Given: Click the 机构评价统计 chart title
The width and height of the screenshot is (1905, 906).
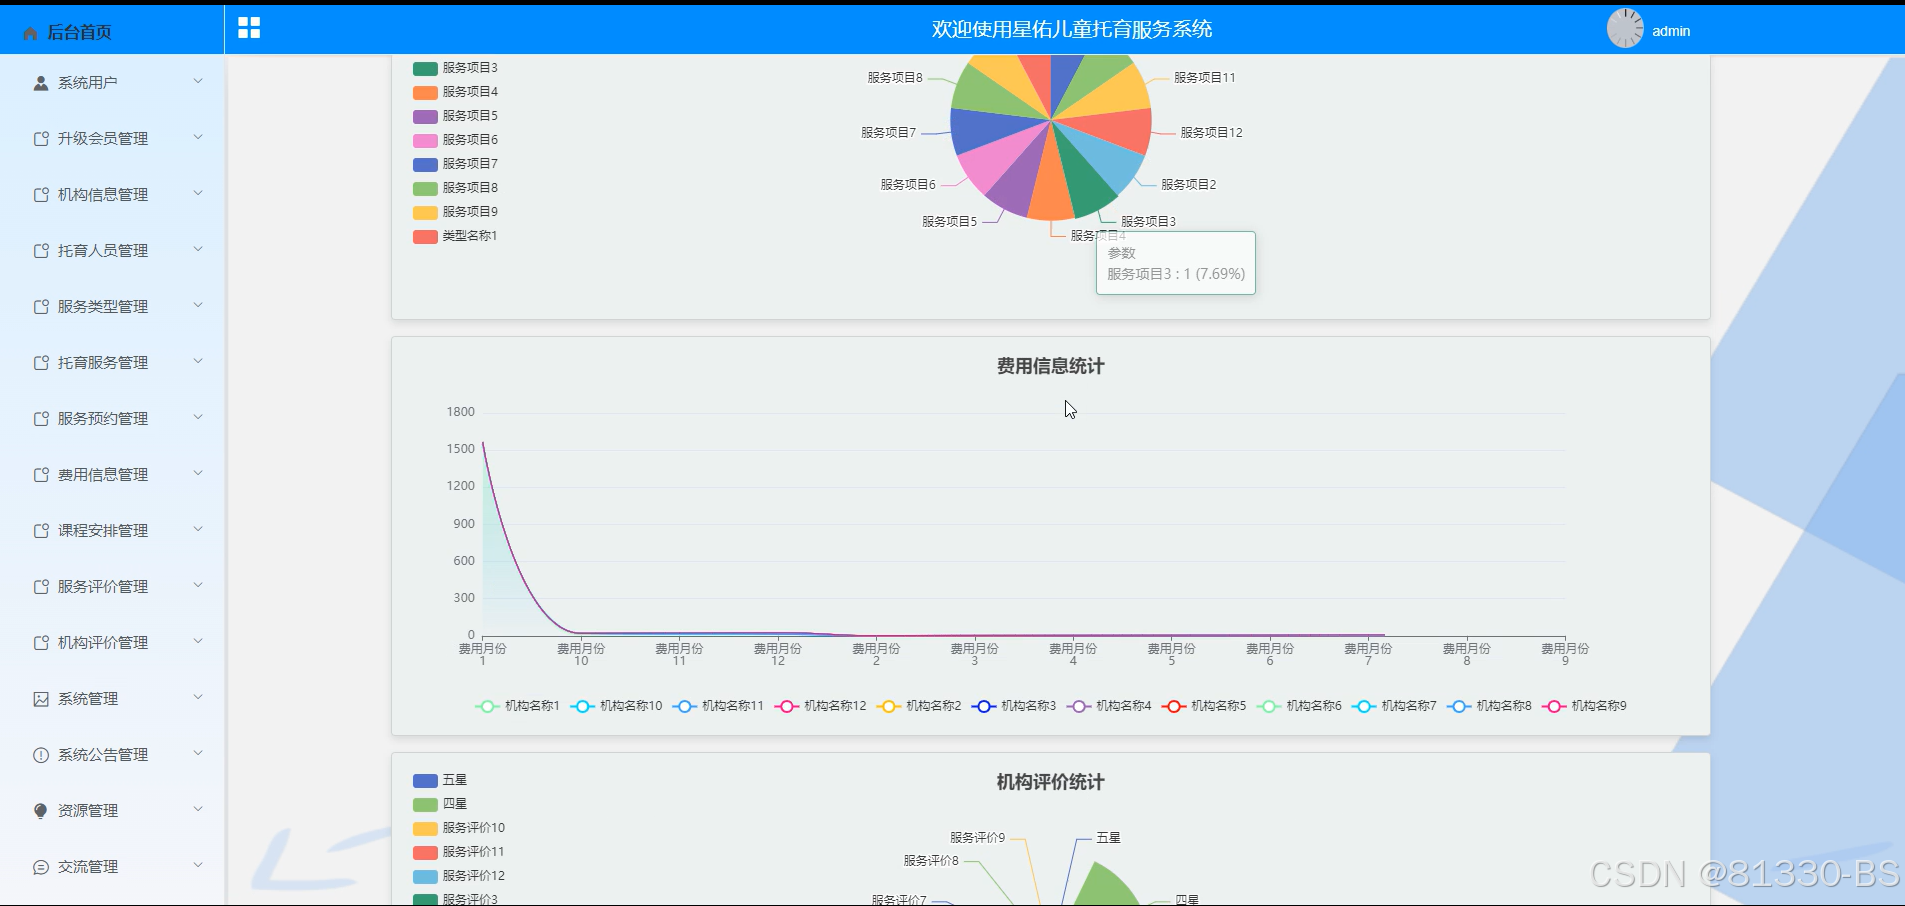Looking at the screenshot, I should pyautogui.click(x=1050, y=782).
